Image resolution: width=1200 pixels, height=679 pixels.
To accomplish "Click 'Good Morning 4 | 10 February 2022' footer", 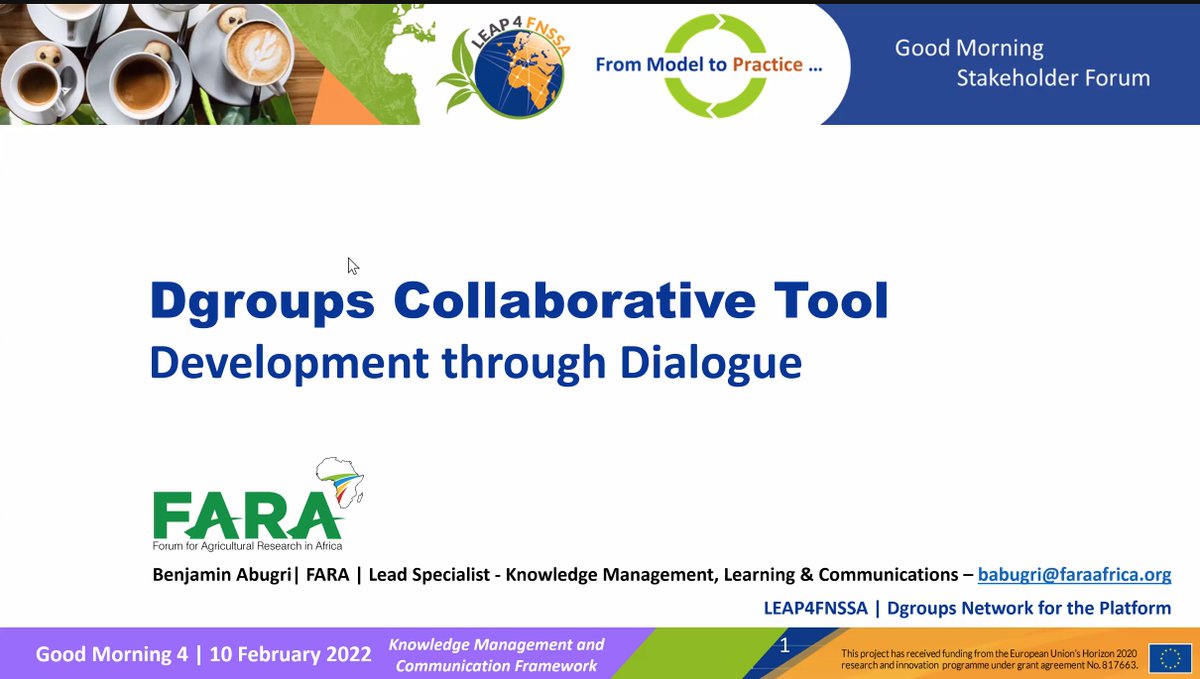I will (203, 654).
